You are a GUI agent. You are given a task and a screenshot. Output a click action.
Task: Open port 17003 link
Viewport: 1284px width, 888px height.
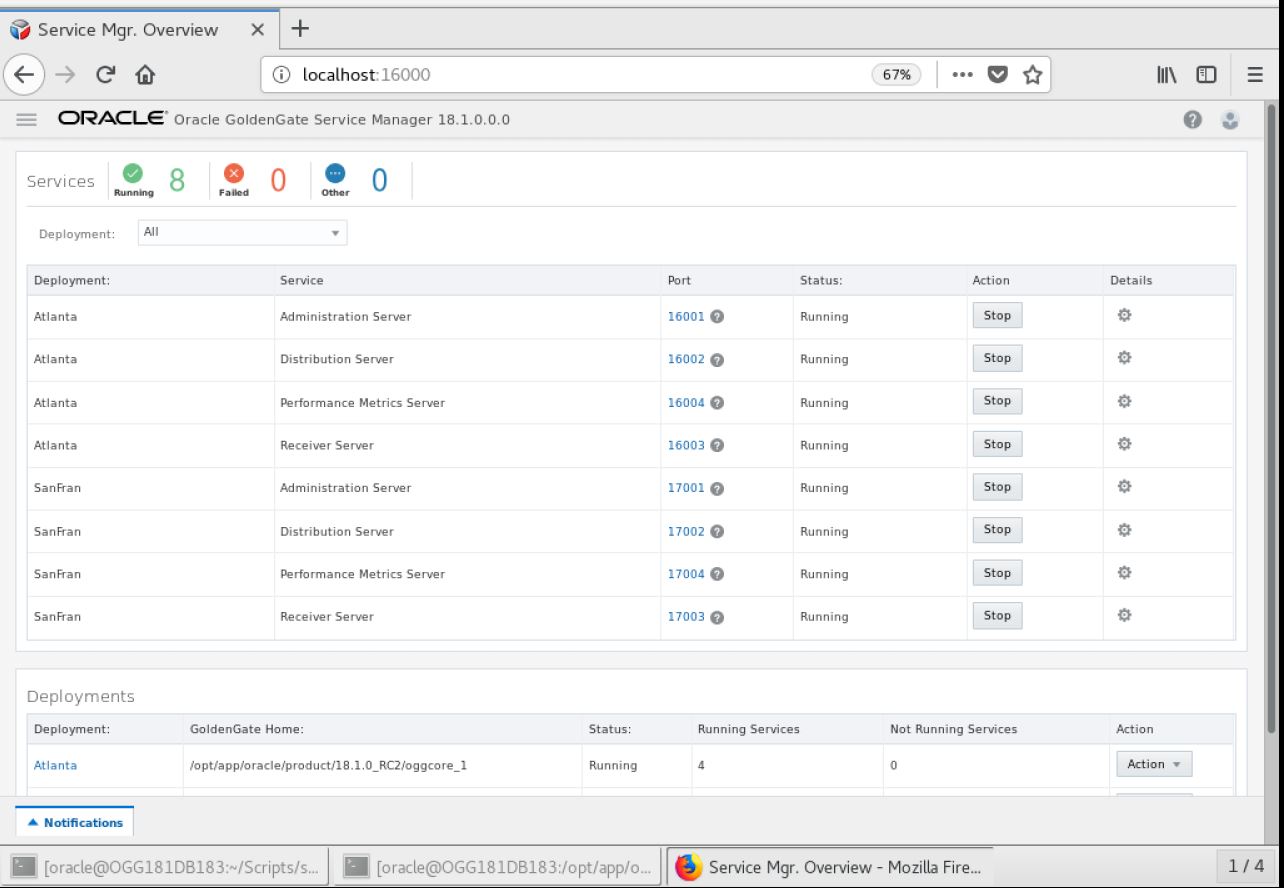click(686, 618)
